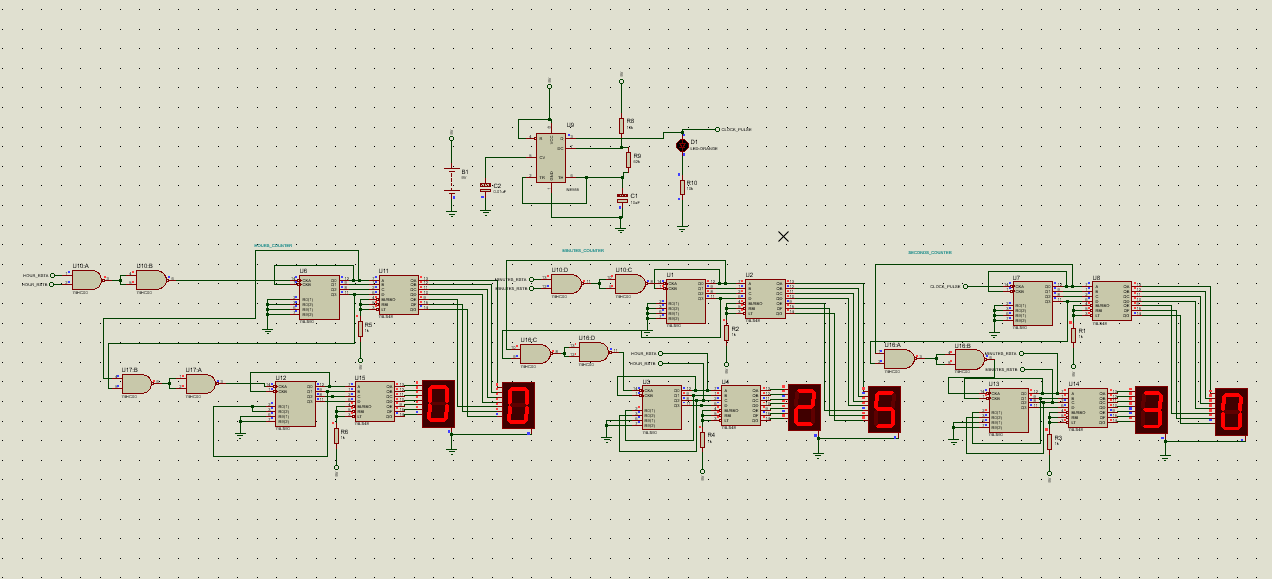Select capacitor C2 beside the battery
Image resolution: width=1272 pixels, height=579 pixels.
tap(486, 187)
